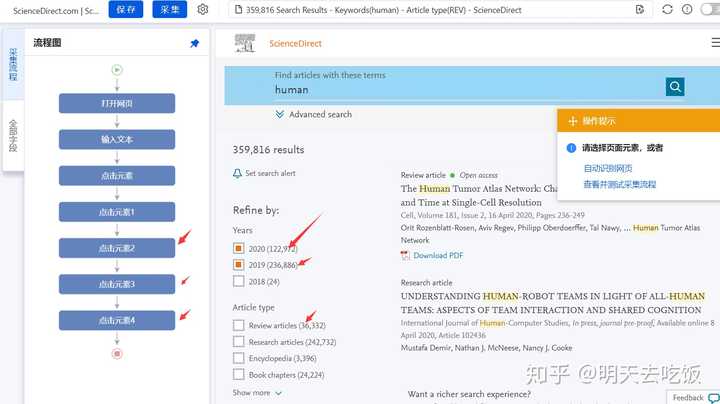The height and width of the screenshot is (404, 720).
Task: Pin the 流程图 panel with the pin icon
Action: tap(194, 43)
